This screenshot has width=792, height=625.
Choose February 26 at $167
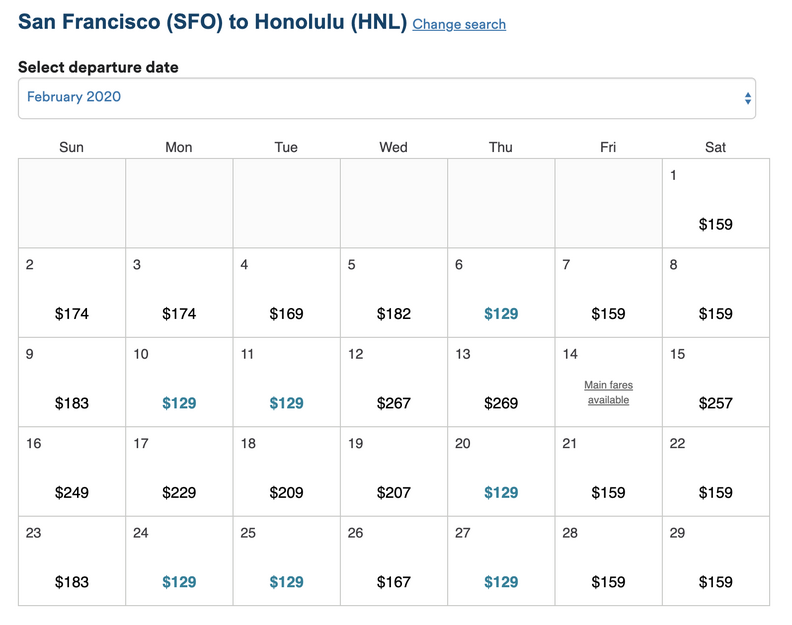393,582
